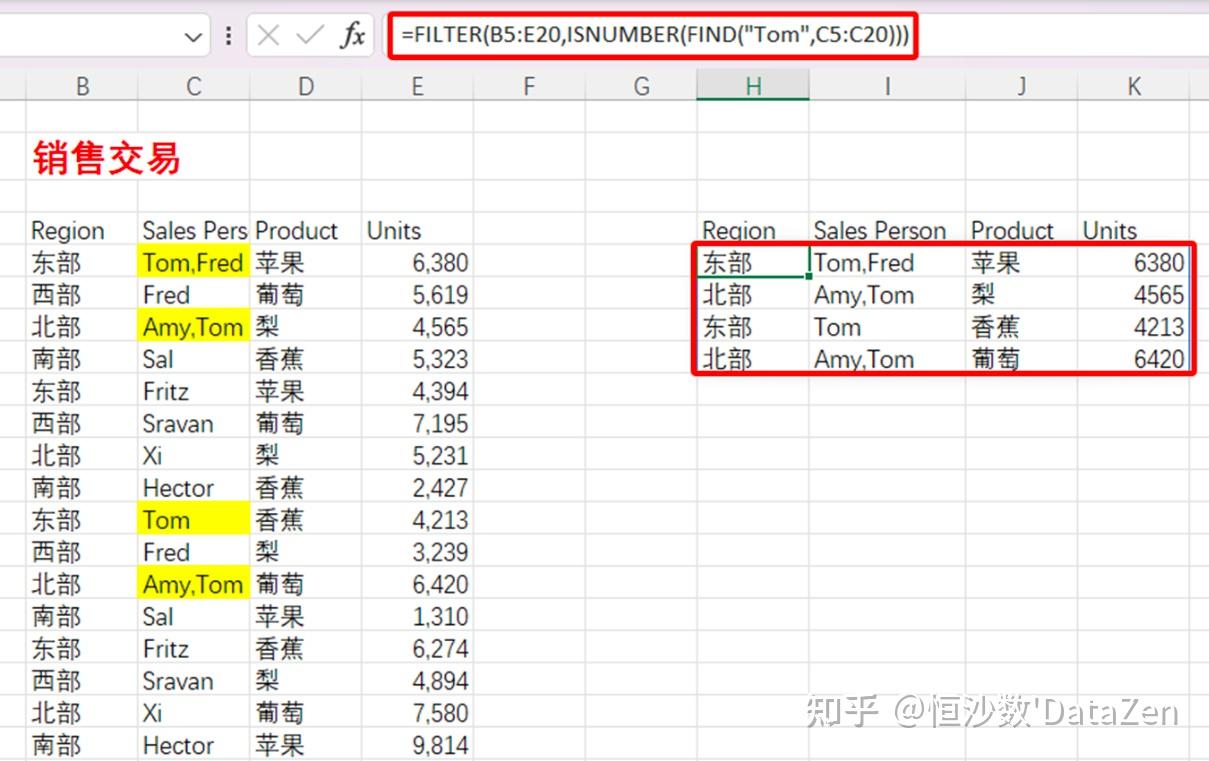Select active cell 东部 in column H
Image resolution: width=1209 pixels, height=761 pixels.
click(753, 263)
